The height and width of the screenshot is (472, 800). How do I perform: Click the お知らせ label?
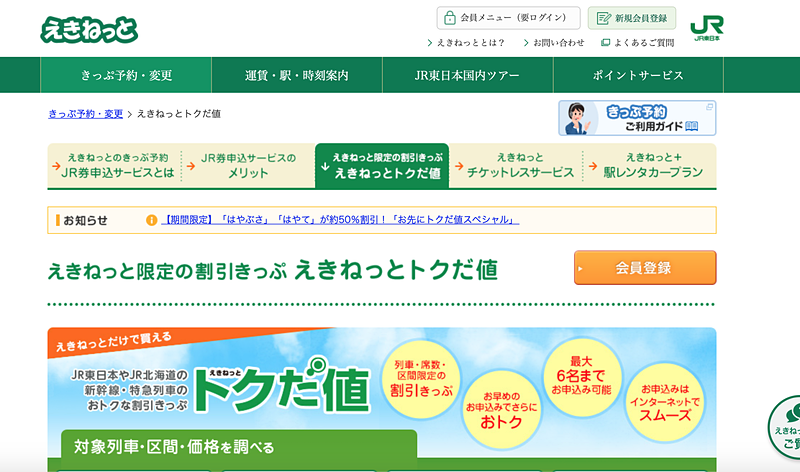pos(86,220)
